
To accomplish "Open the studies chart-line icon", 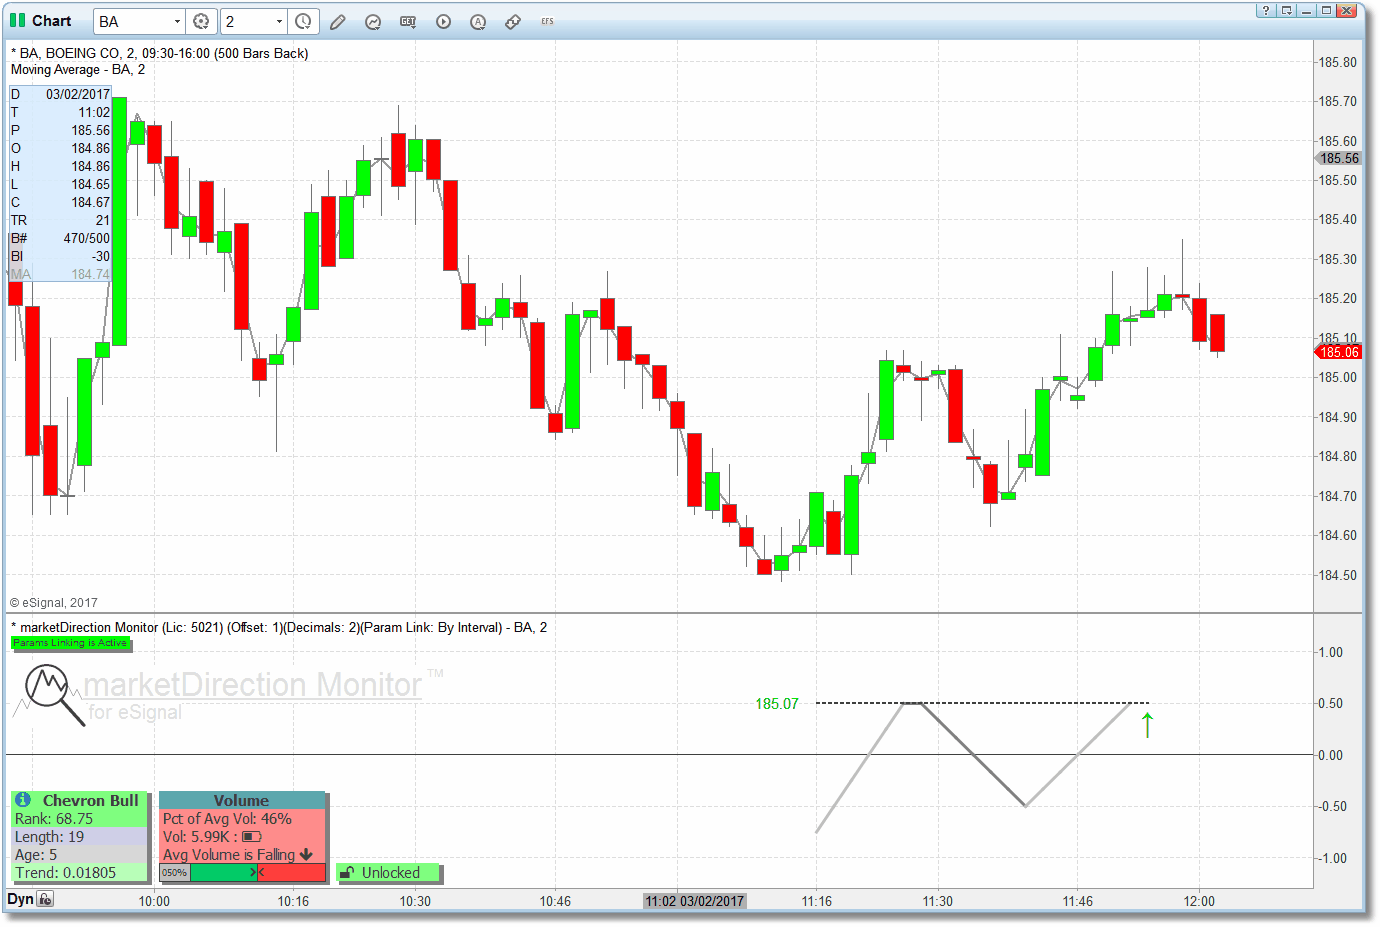I will point(373,21).
